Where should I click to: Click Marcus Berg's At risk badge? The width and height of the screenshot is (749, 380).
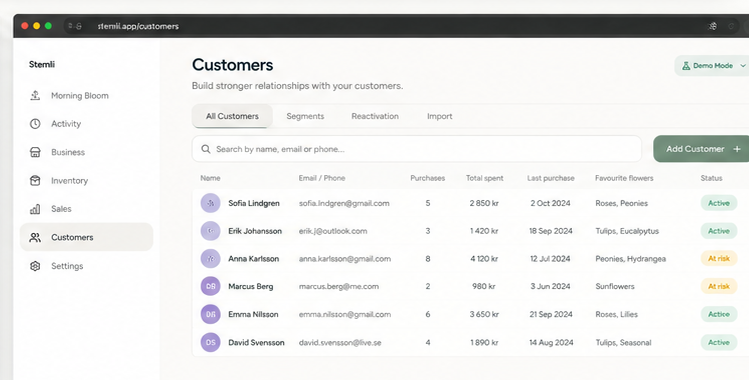pos(719,286)
